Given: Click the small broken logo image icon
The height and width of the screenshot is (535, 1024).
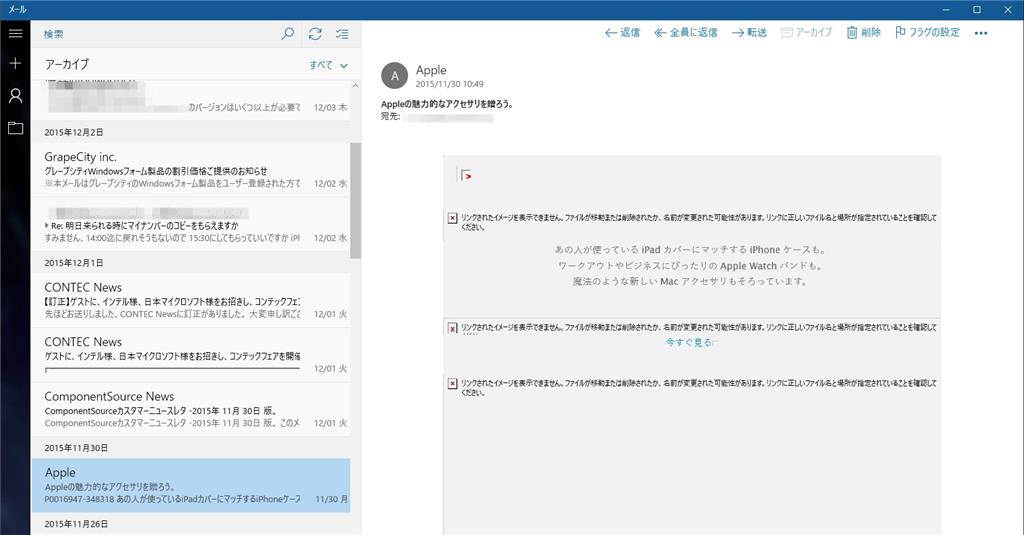Looking at the screenshot, I should point(466,175).
